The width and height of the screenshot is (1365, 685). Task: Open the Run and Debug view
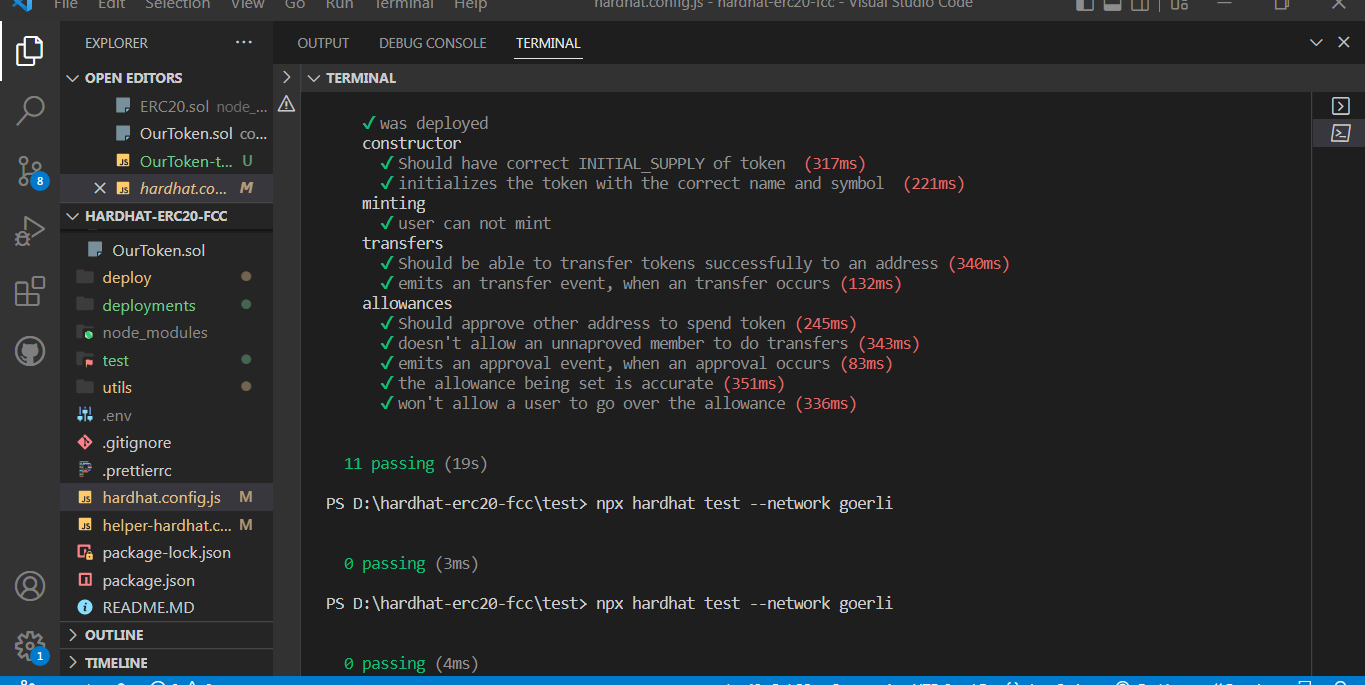click(x=30, y=231)
